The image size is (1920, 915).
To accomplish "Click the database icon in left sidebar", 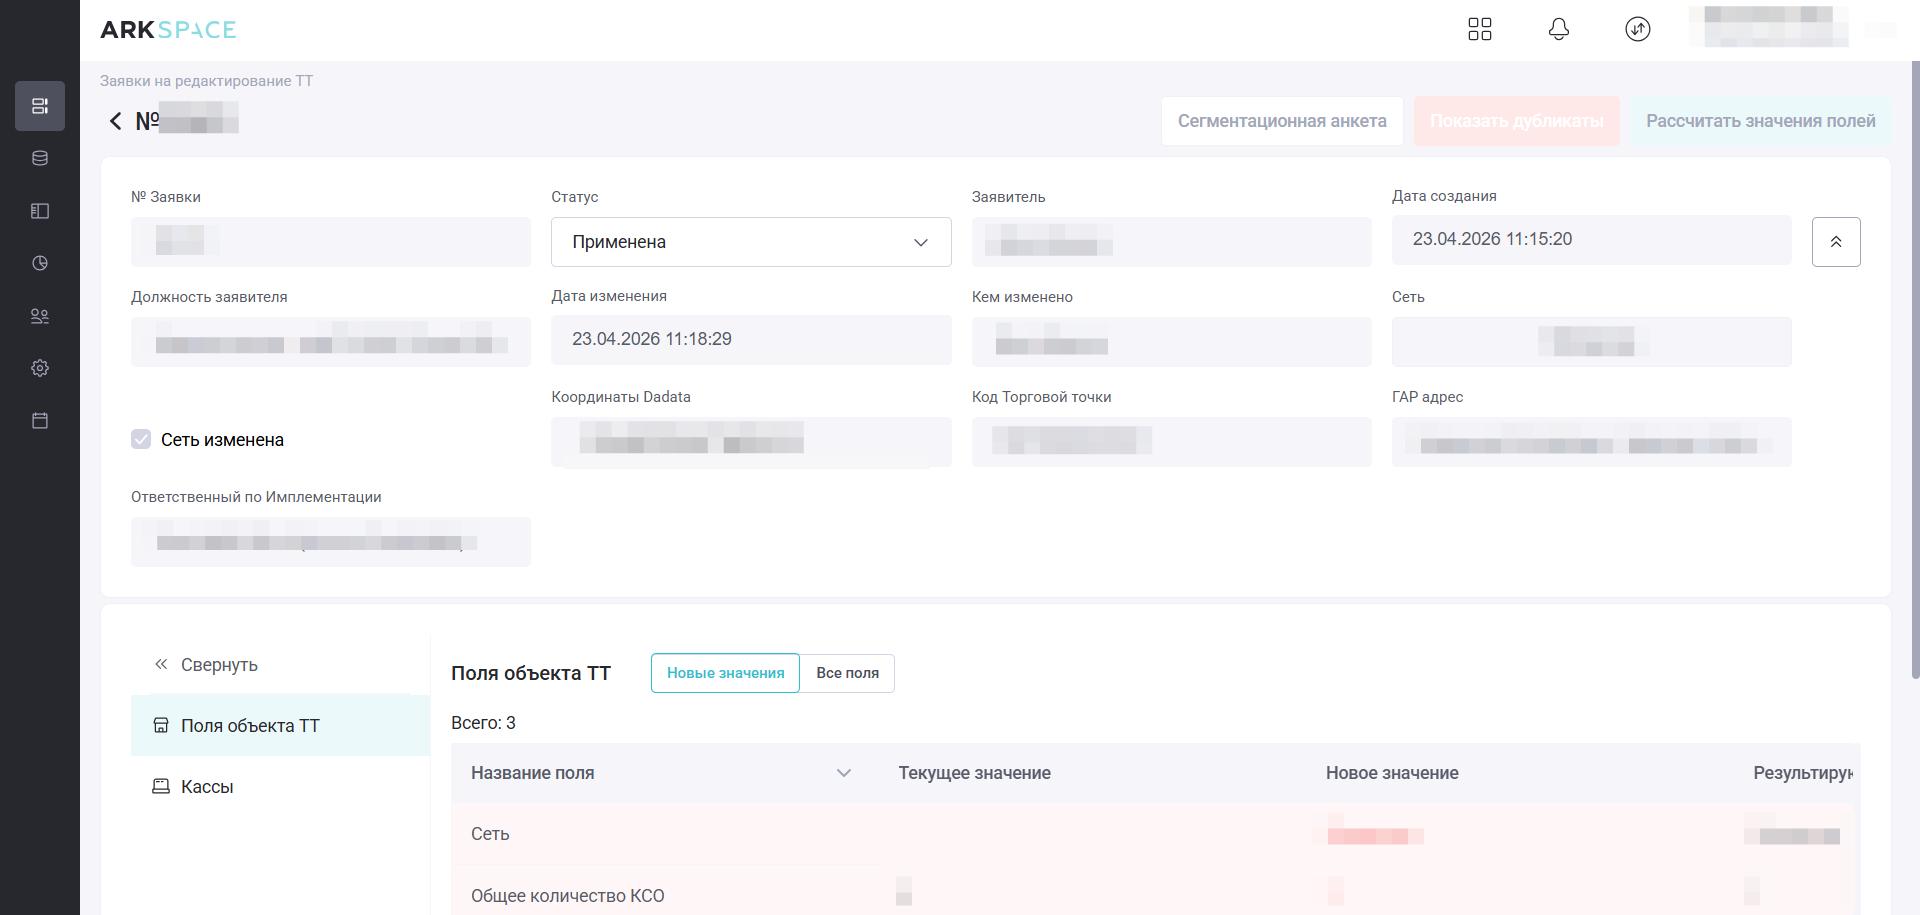I will [40, 158].
